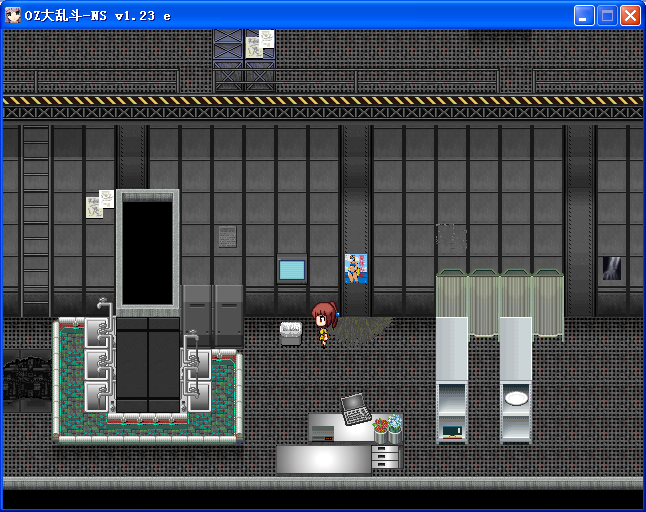Image resolution: width=646 pixels, height=512 pixels.
Task: Click the green folding privacy screen
Action: point(500,305)
